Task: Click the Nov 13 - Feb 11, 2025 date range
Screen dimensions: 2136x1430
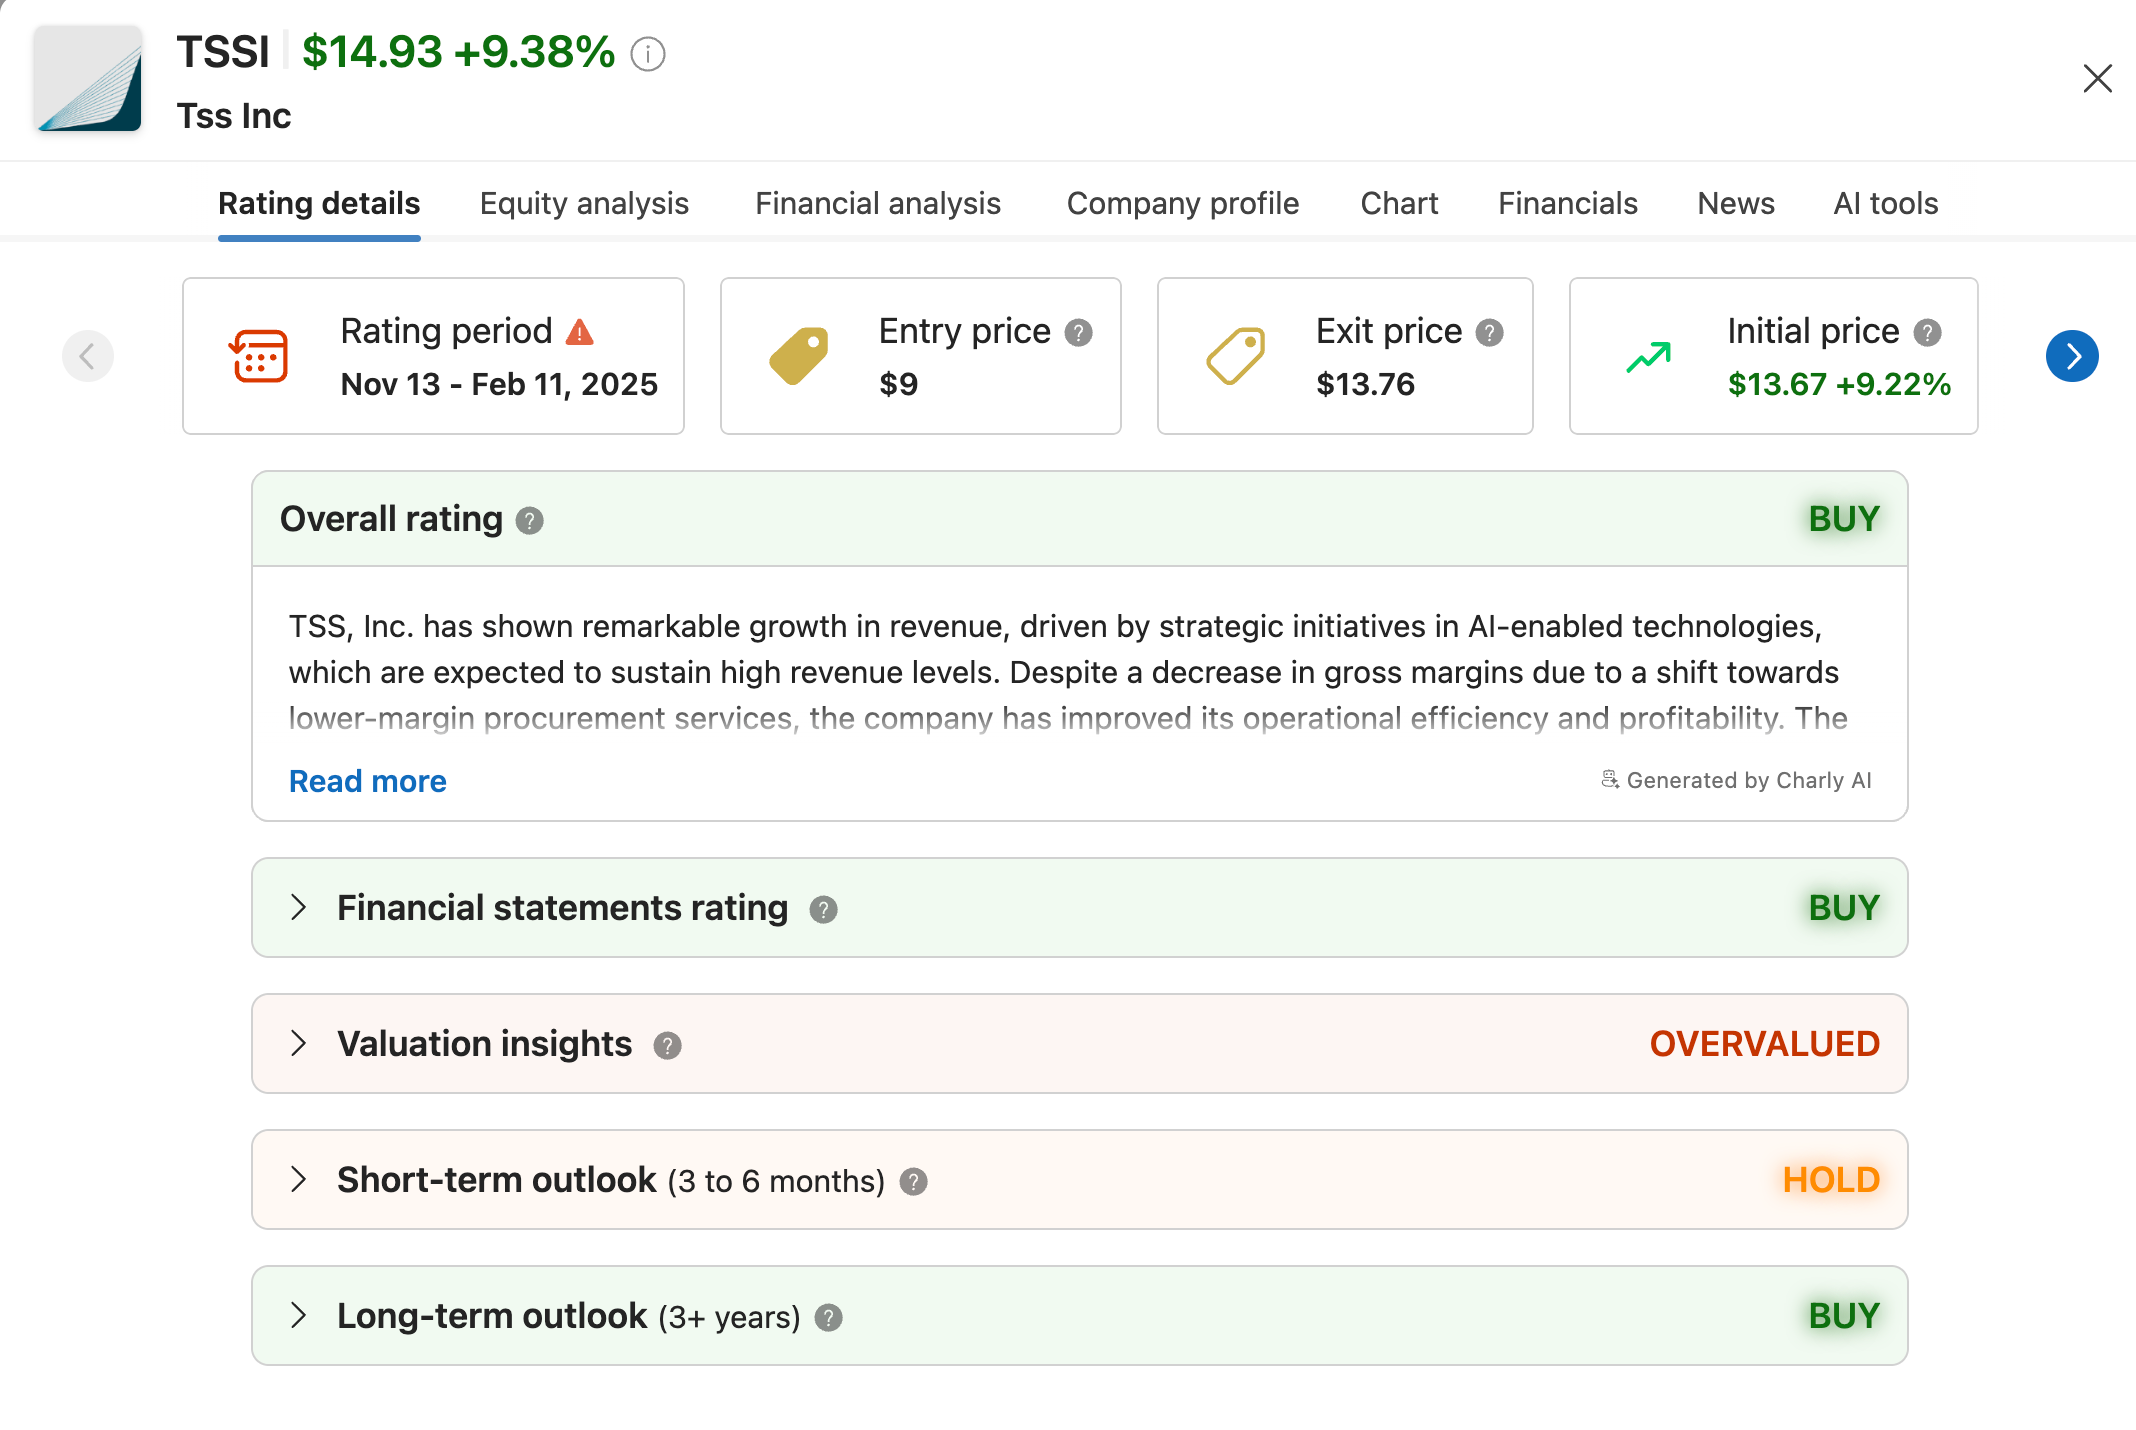Action: 499,384
